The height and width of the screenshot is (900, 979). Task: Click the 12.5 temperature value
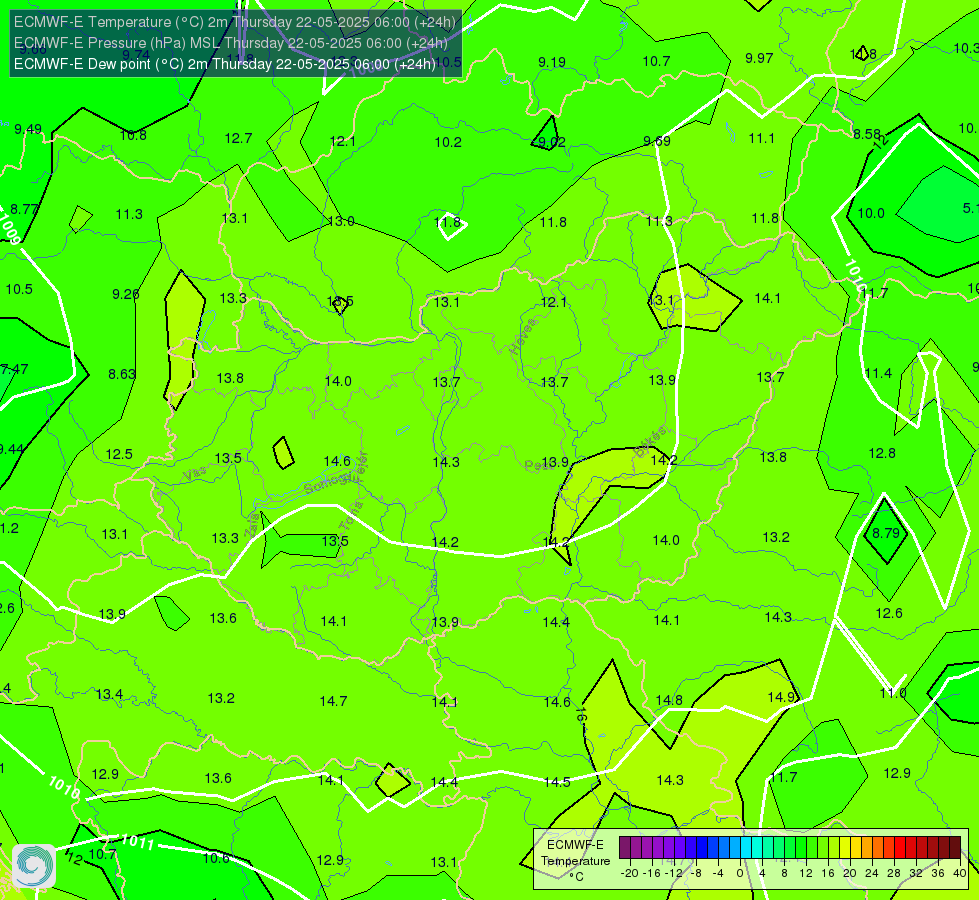[x=119, y=454]
